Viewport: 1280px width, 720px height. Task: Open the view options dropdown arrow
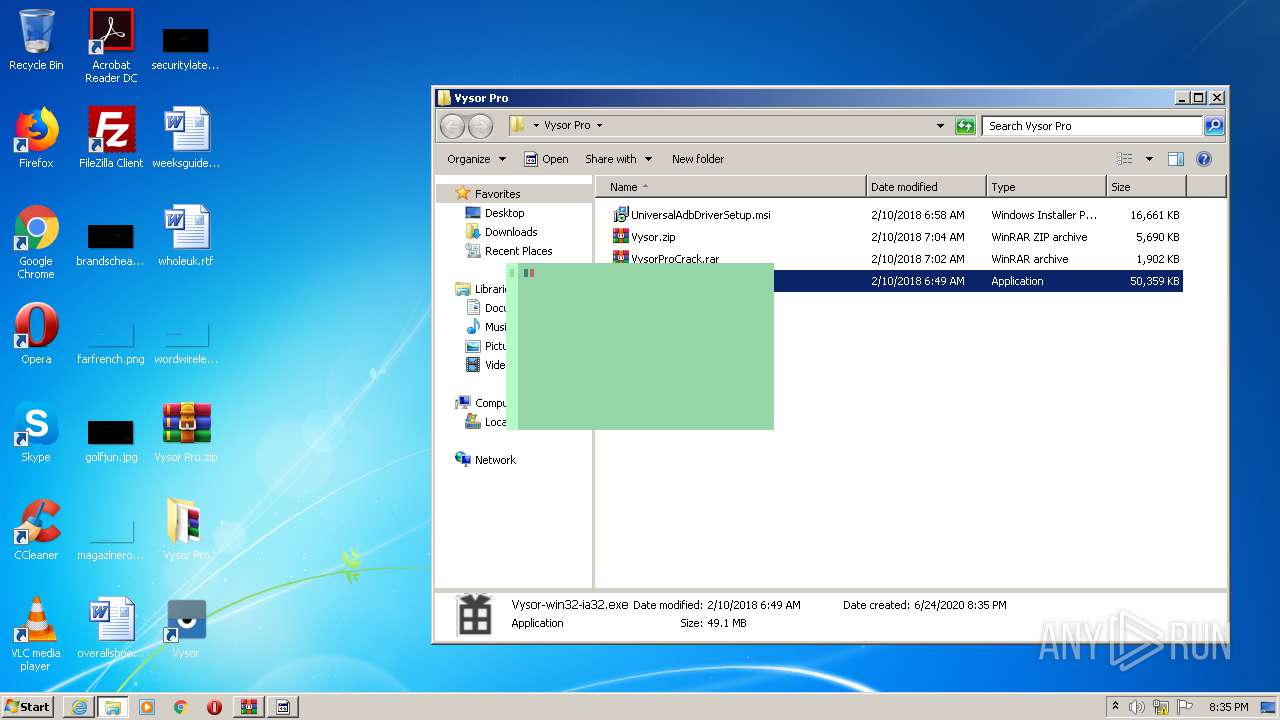point(1149,159)
